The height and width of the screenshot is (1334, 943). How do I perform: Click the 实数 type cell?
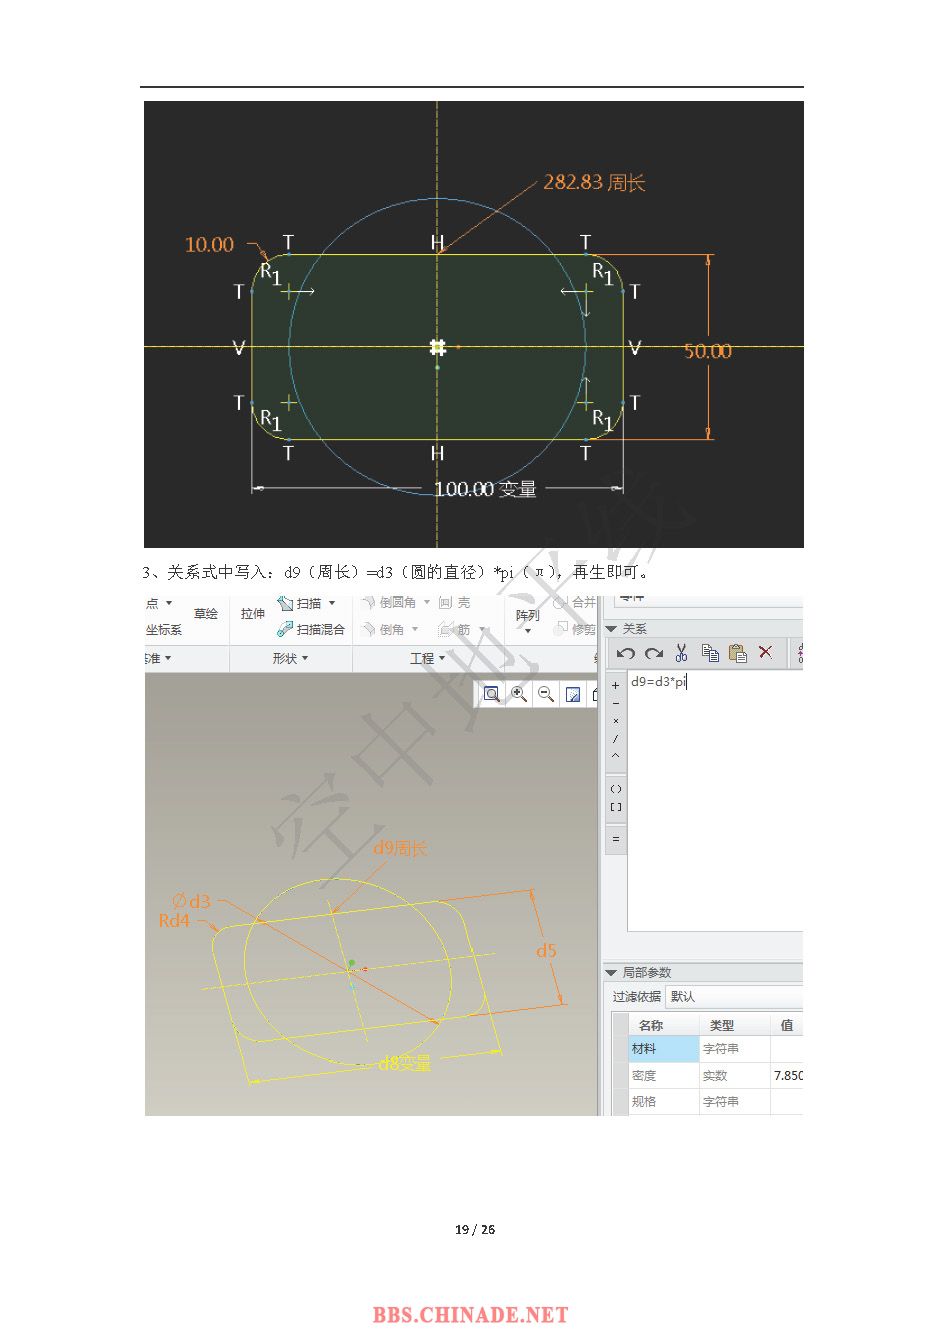[734, 1076]
